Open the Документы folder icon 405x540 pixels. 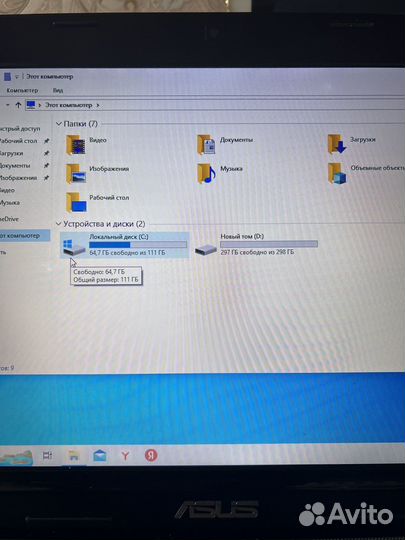tap(206, 144)
